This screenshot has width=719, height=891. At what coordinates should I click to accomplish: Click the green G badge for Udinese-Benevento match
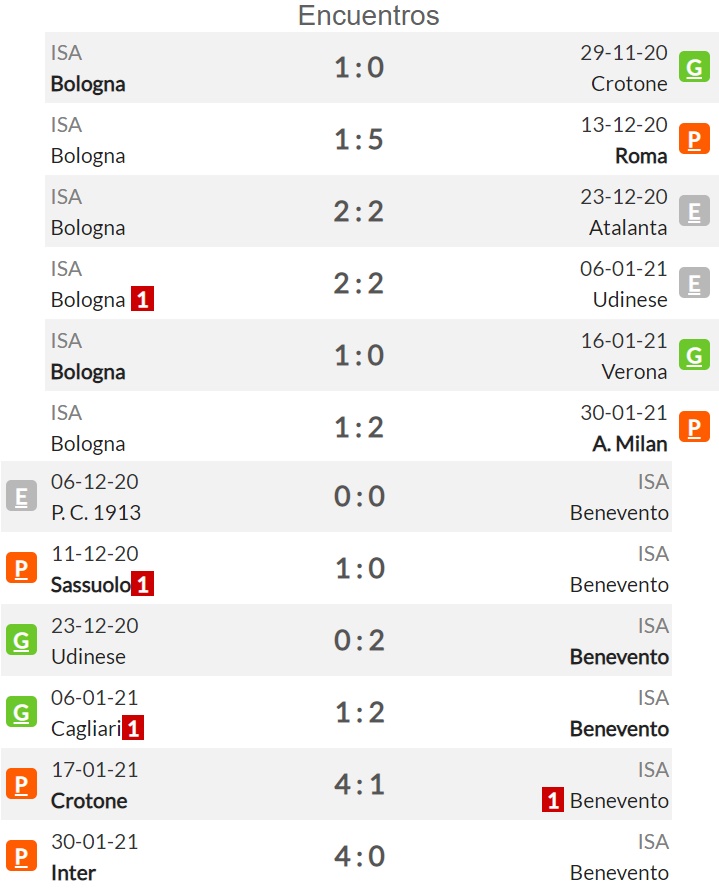coord(22,640)
